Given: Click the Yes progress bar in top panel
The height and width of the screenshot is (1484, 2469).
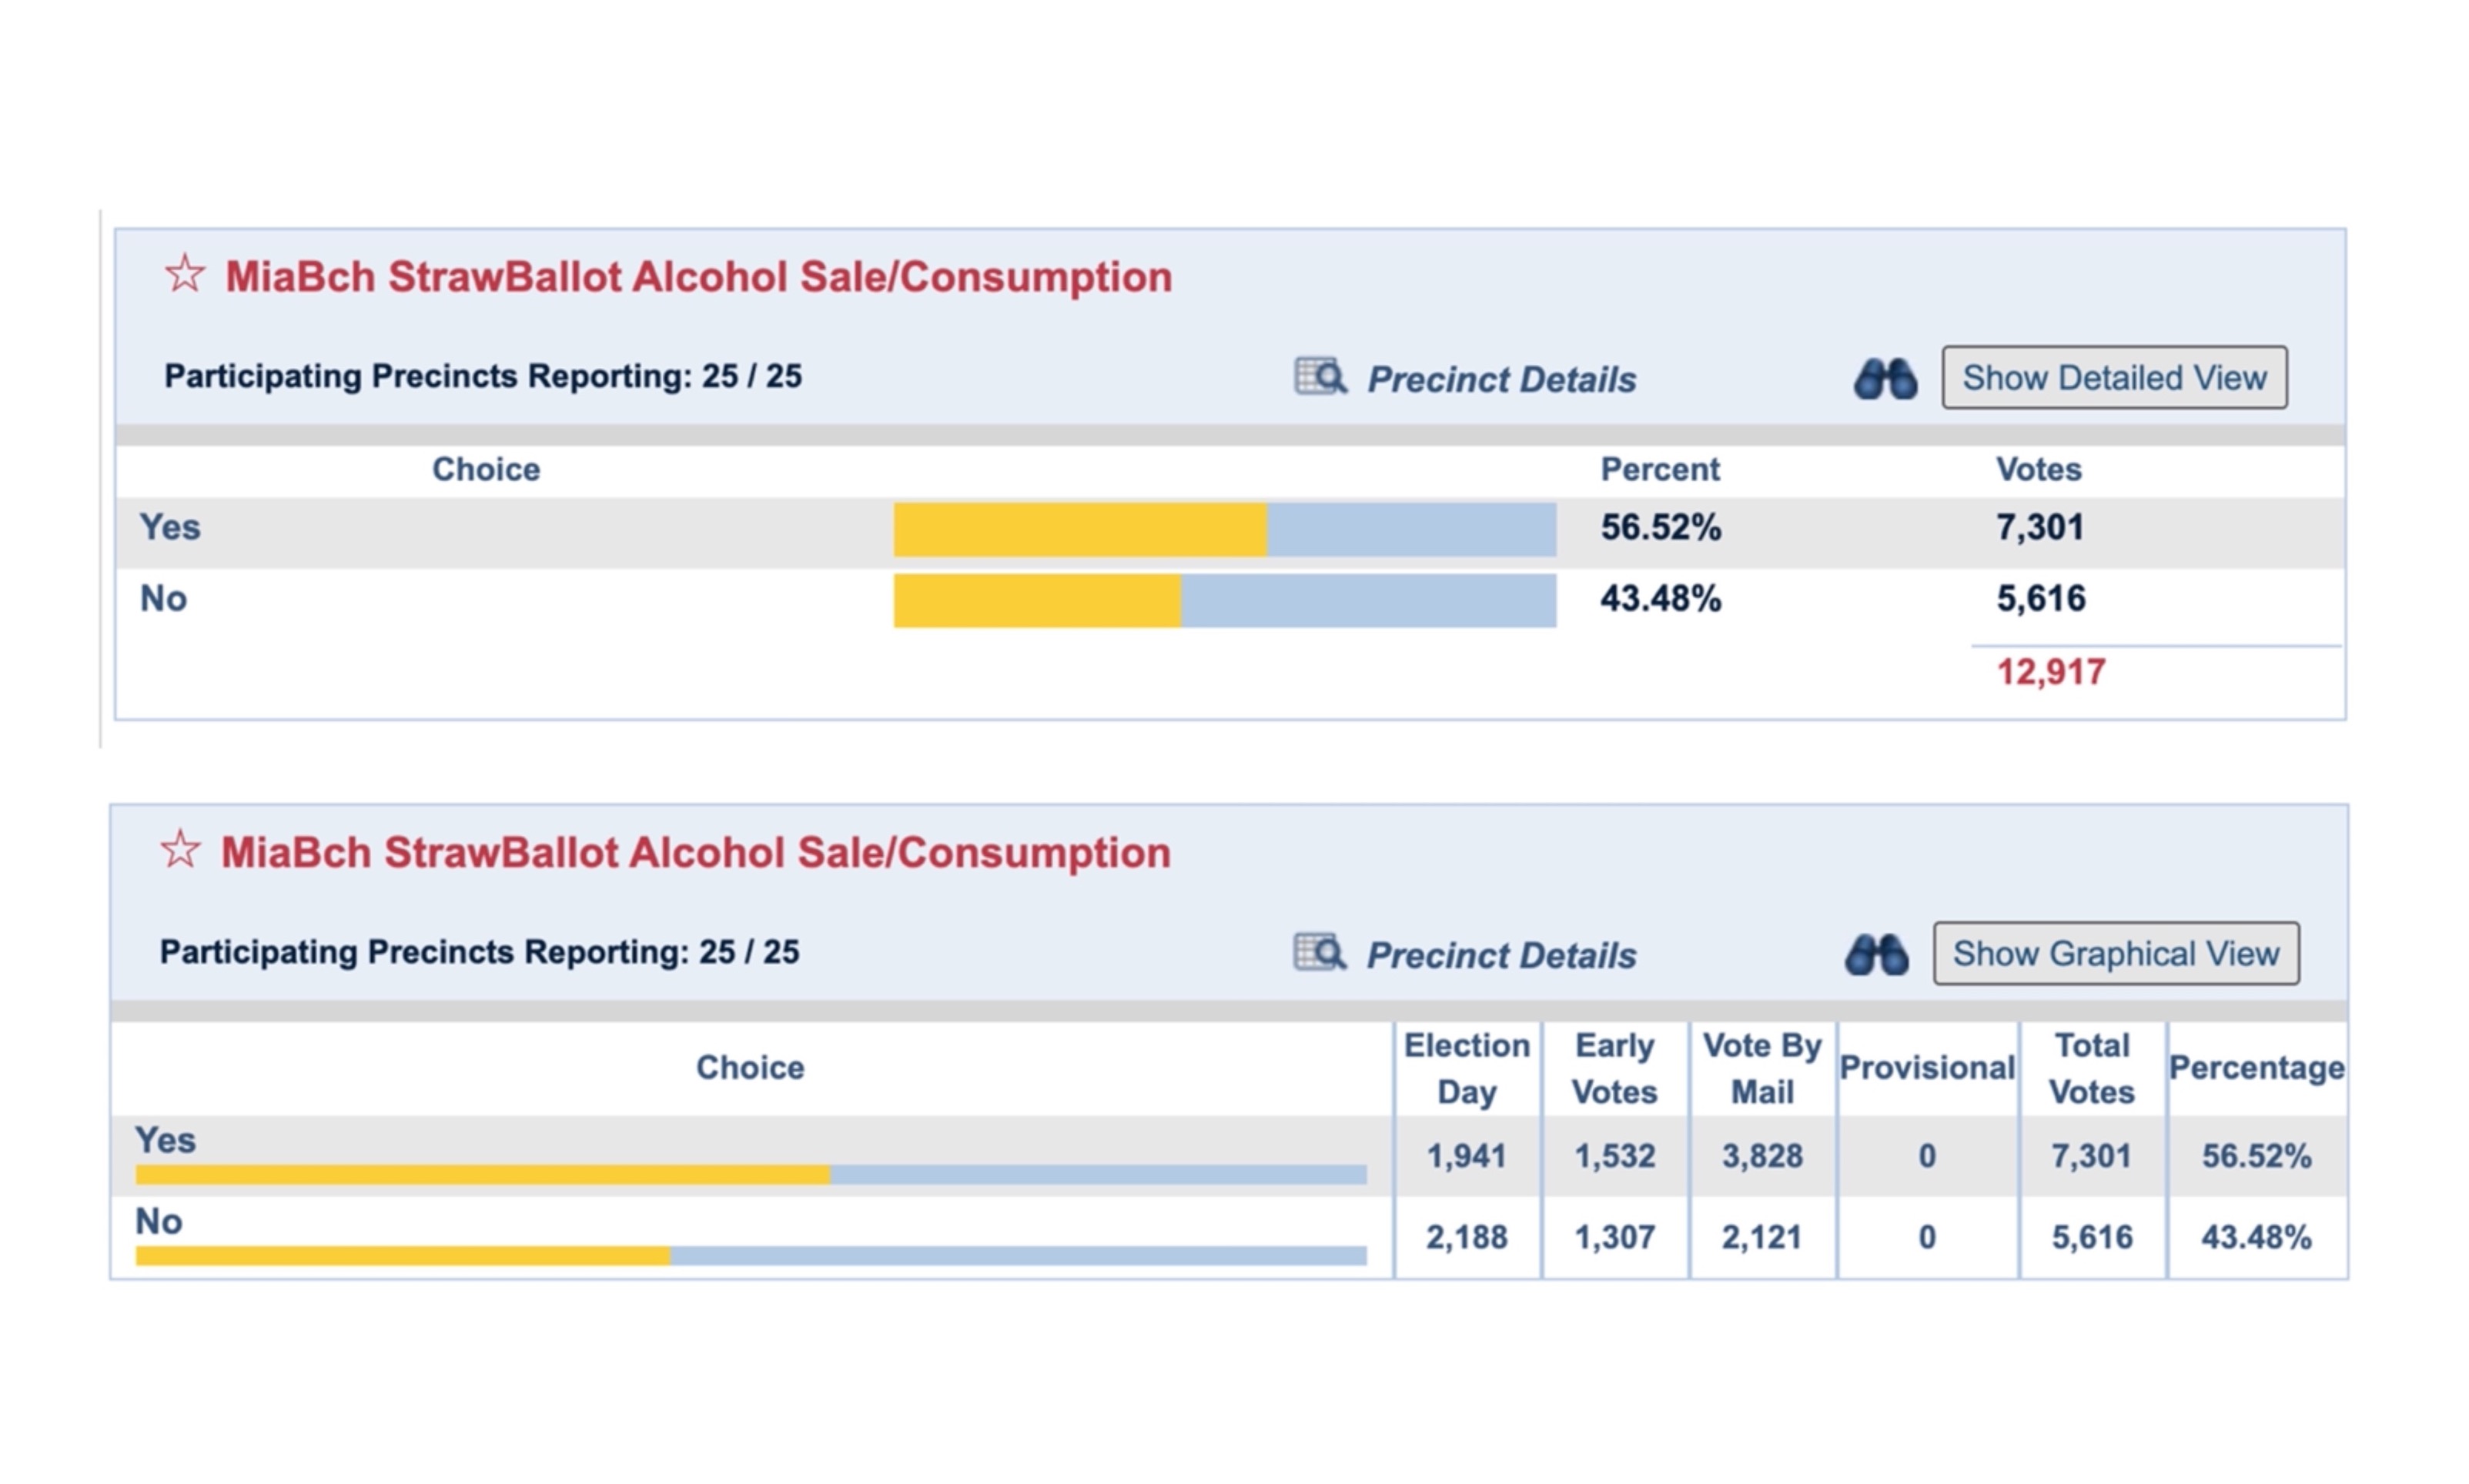Looking at the screenshot, I should [1224, 529].
